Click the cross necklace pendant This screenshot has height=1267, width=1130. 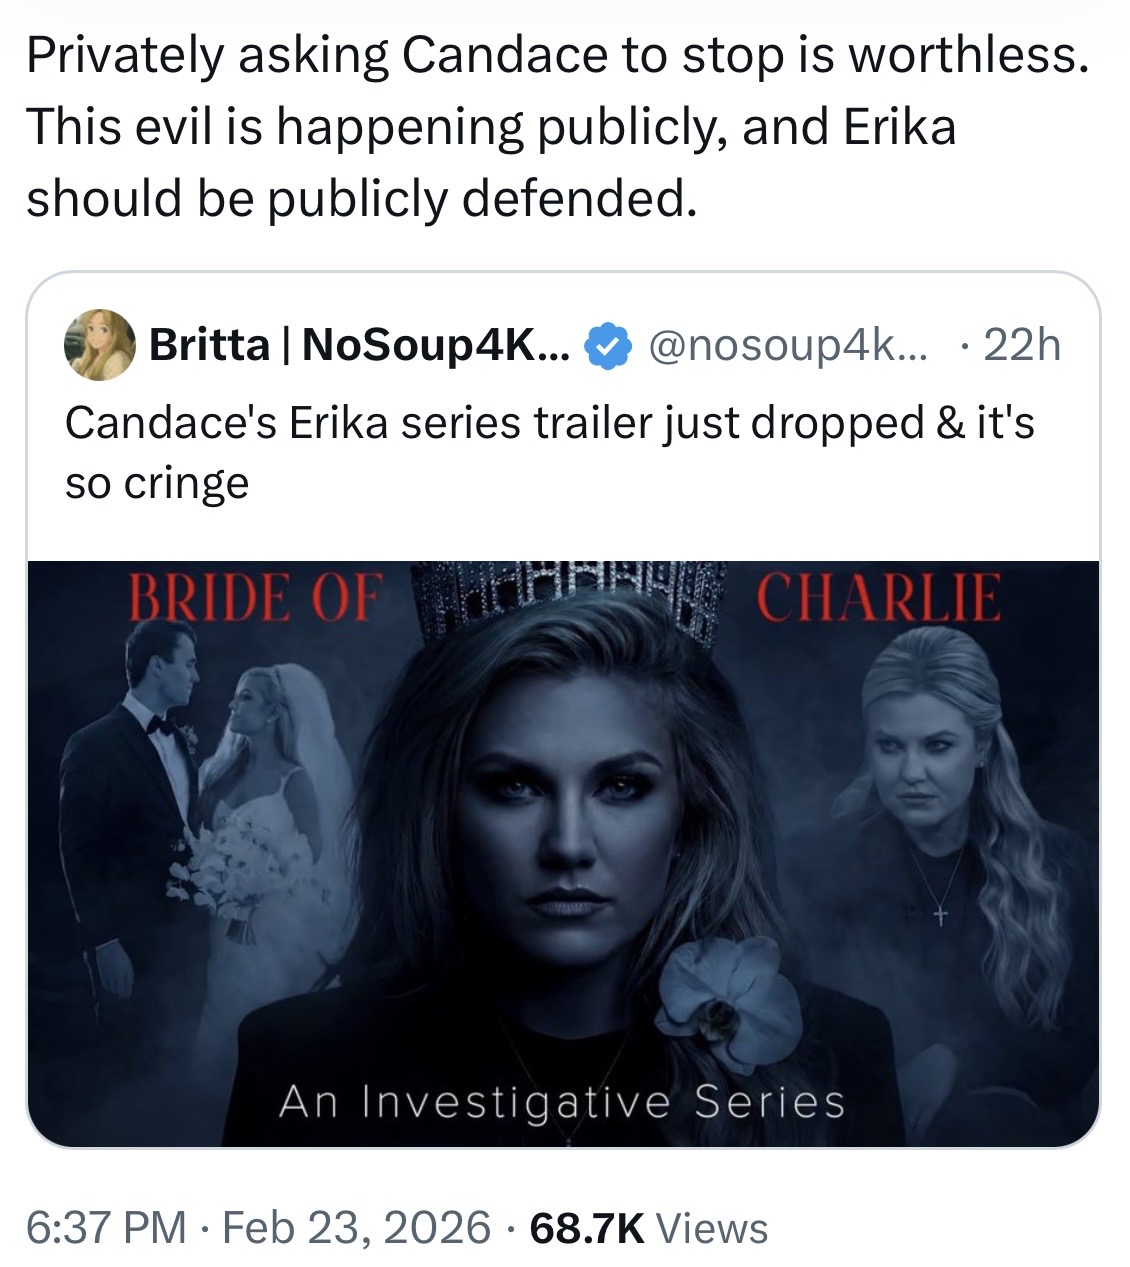(x=939, y=915)
